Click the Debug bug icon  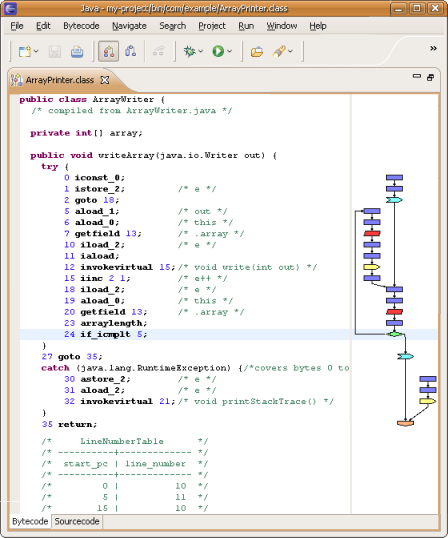(x=189, y=51)
